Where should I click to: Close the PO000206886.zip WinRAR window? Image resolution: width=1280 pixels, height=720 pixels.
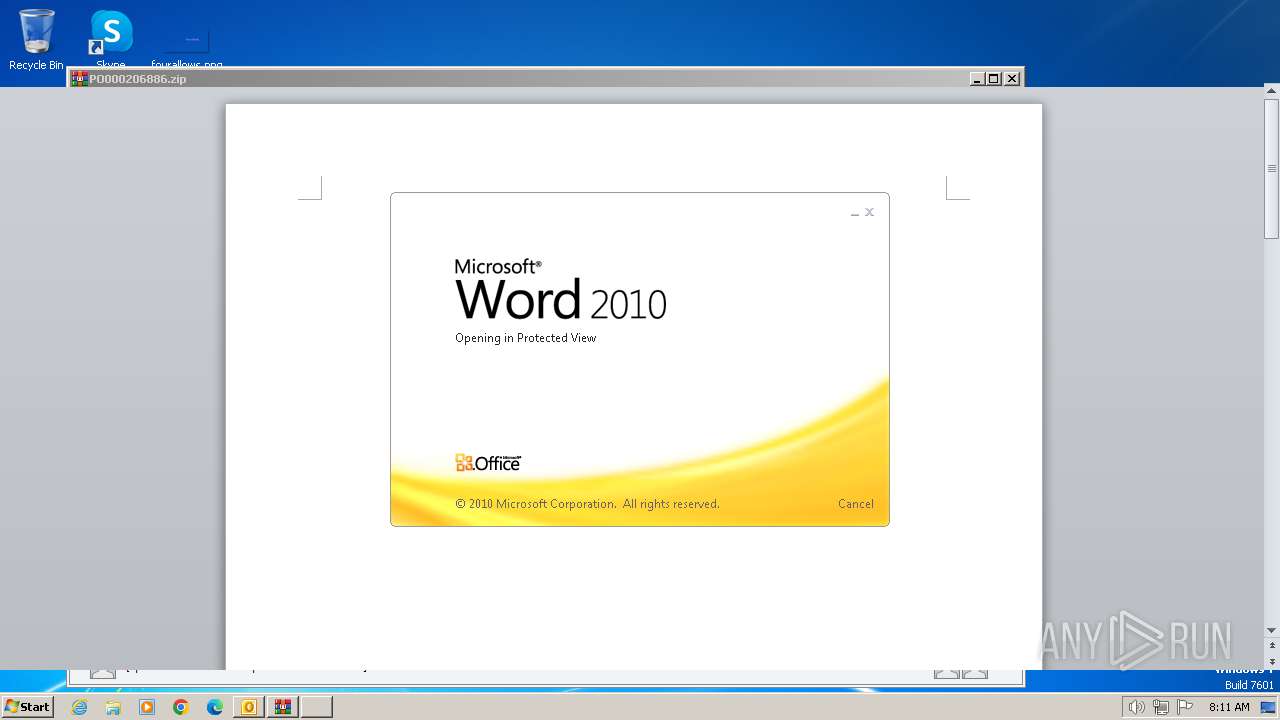(1012, 78)
